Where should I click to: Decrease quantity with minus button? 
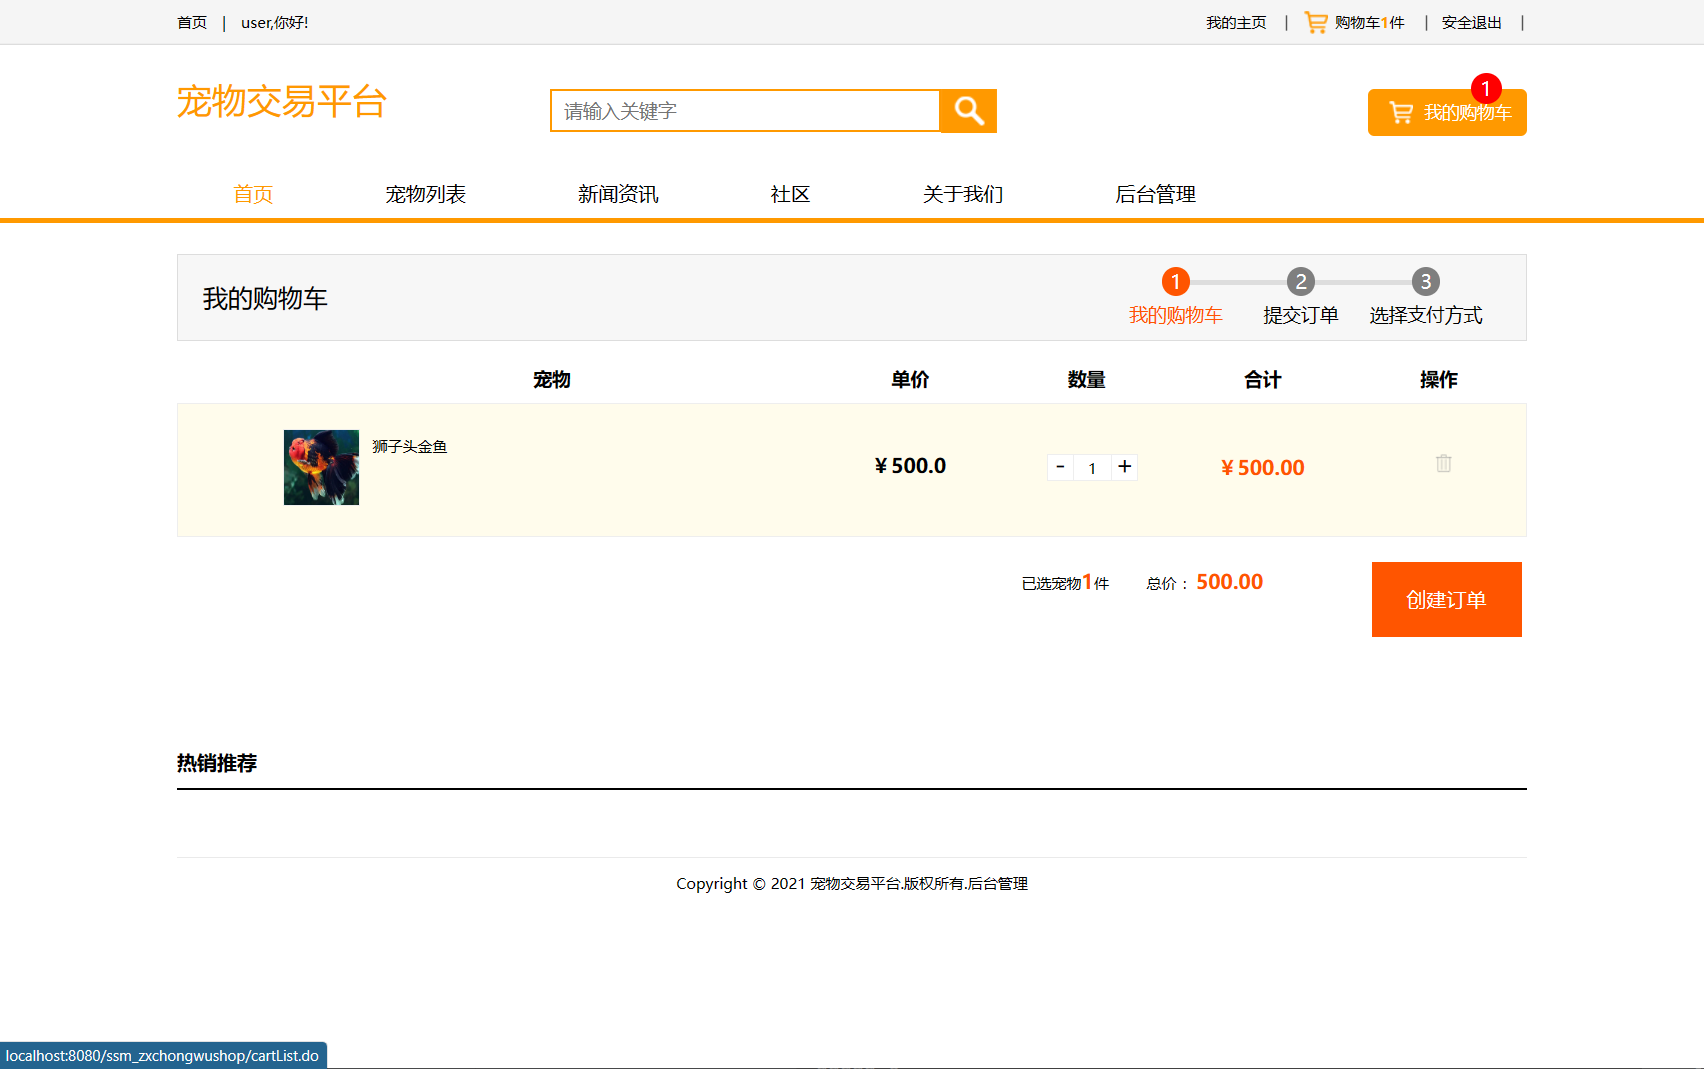[x=1060, y=467]
